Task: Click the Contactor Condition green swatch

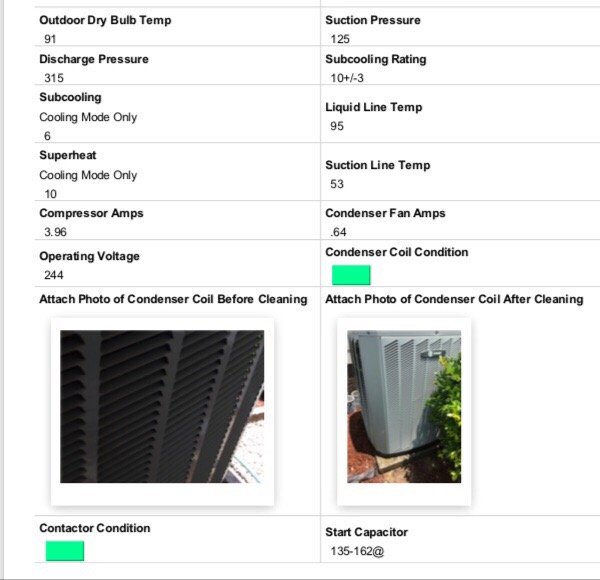Action: click(x=65, y=551)
